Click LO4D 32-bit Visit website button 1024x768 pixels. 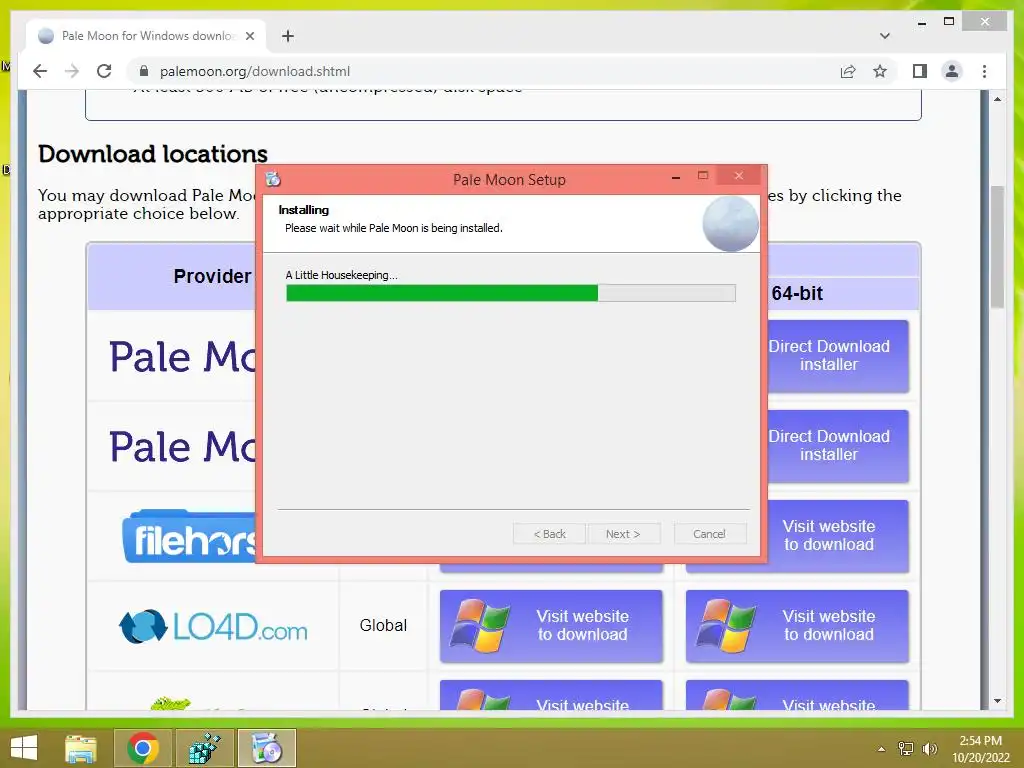coord(551,626)
